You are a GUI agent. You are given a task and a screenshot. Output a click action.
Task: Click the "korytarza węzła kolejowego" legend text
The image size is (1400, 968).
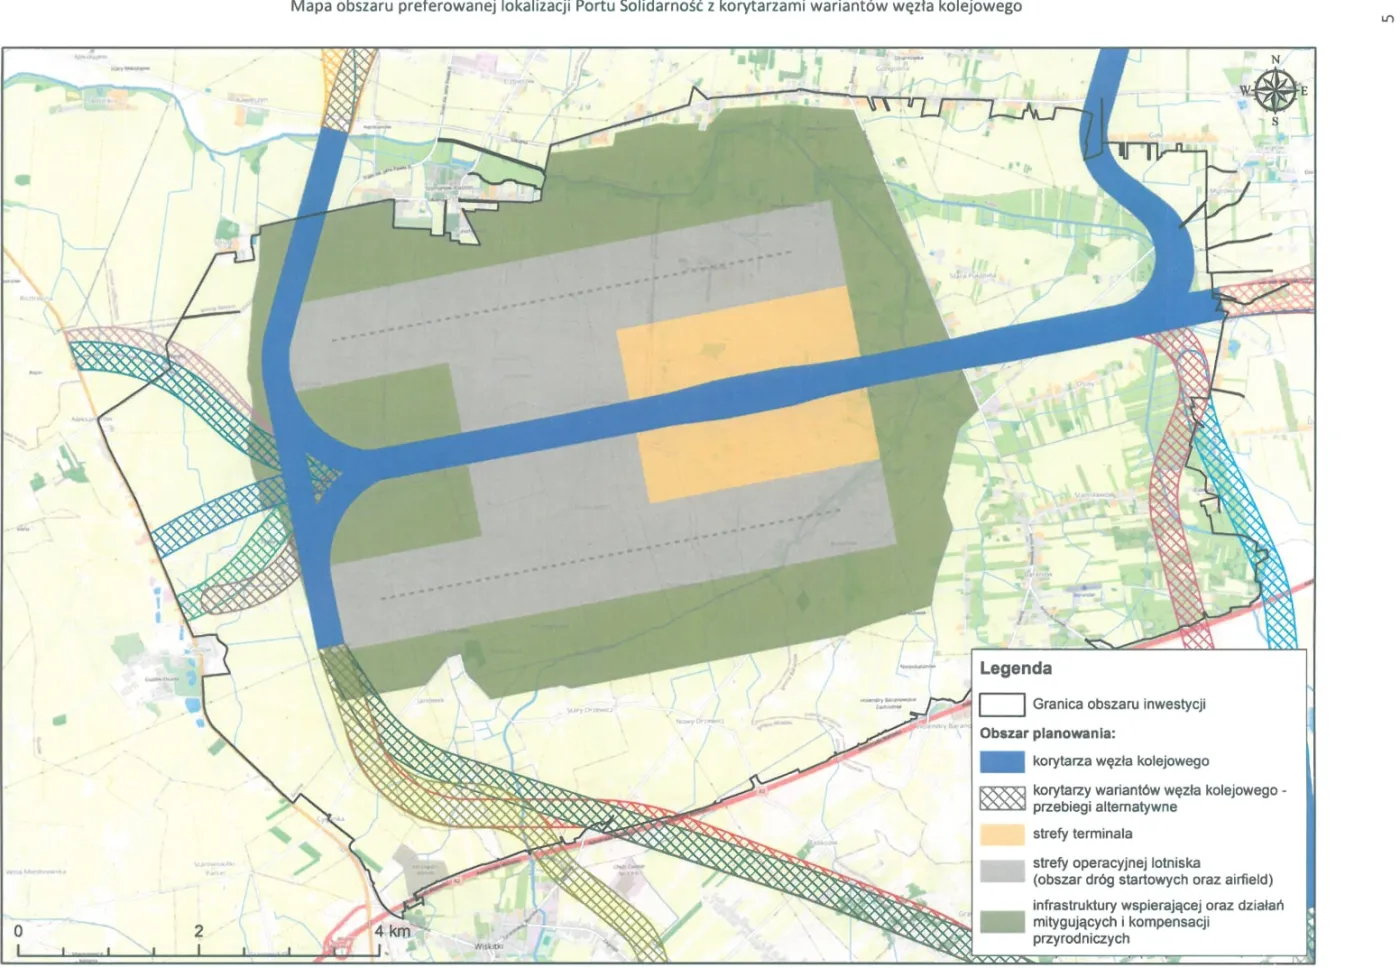pyautogui.click(x=1120, y=762)
